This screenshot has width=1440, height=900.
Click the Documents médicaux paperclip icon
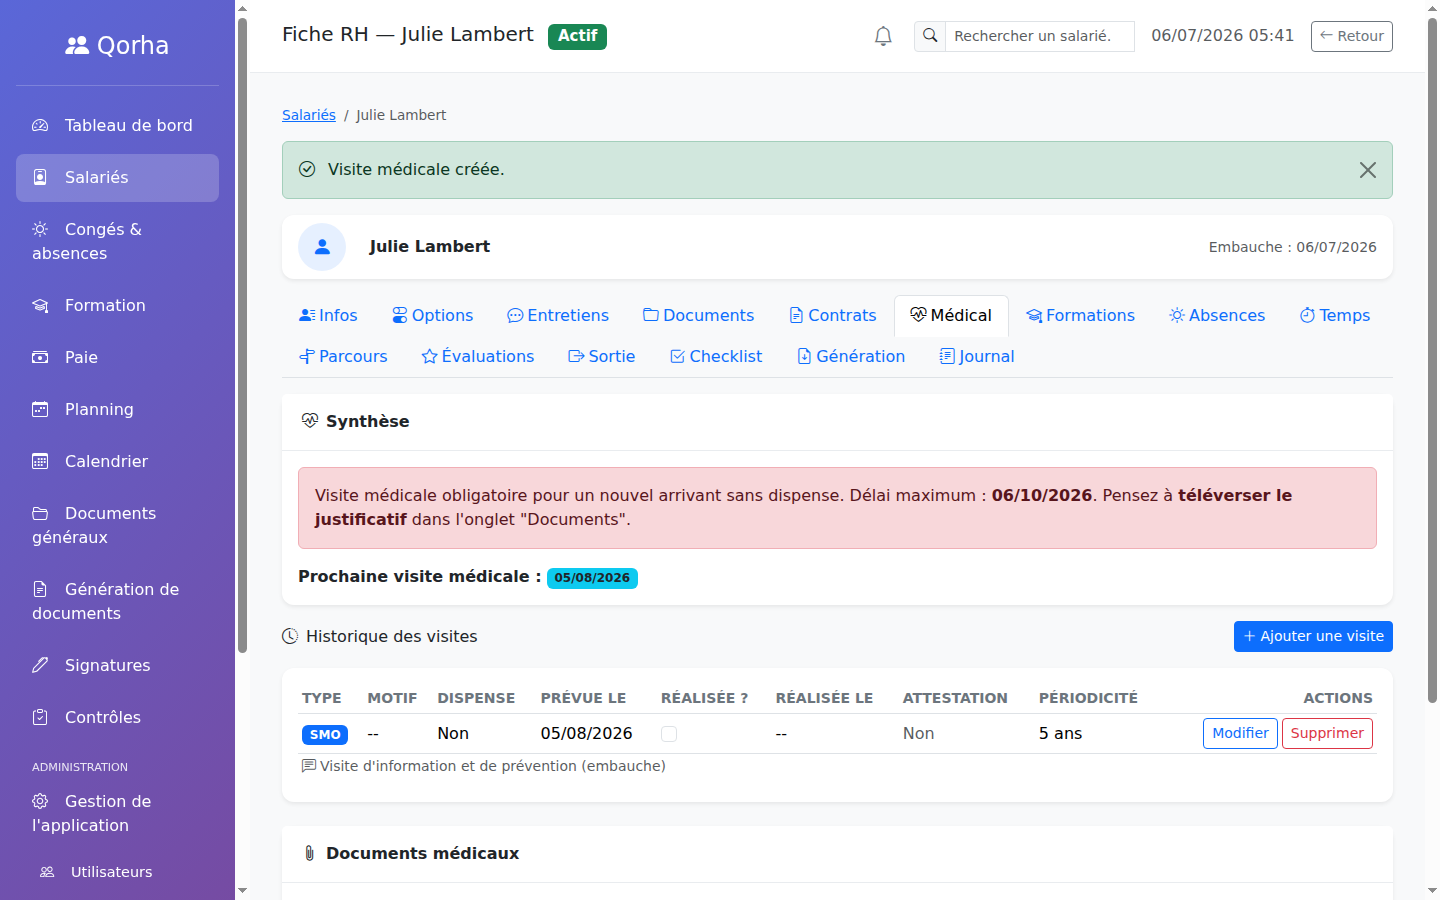[309, 853]
